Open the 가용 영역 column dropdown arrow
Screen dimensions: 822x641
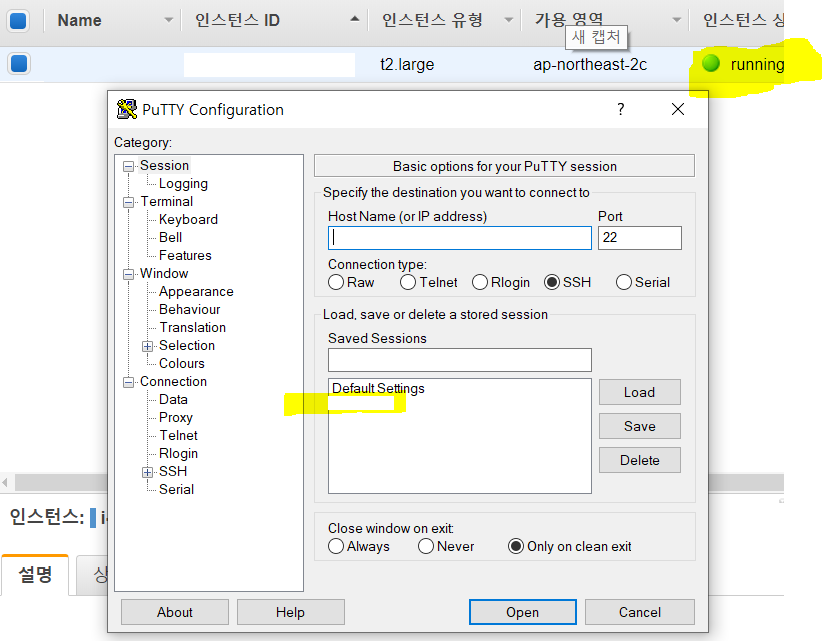tap(676, 20)
